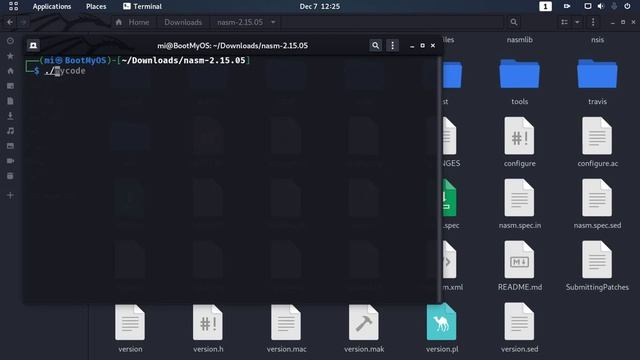Open Recent in file manager sidebar

coord(10,41)
